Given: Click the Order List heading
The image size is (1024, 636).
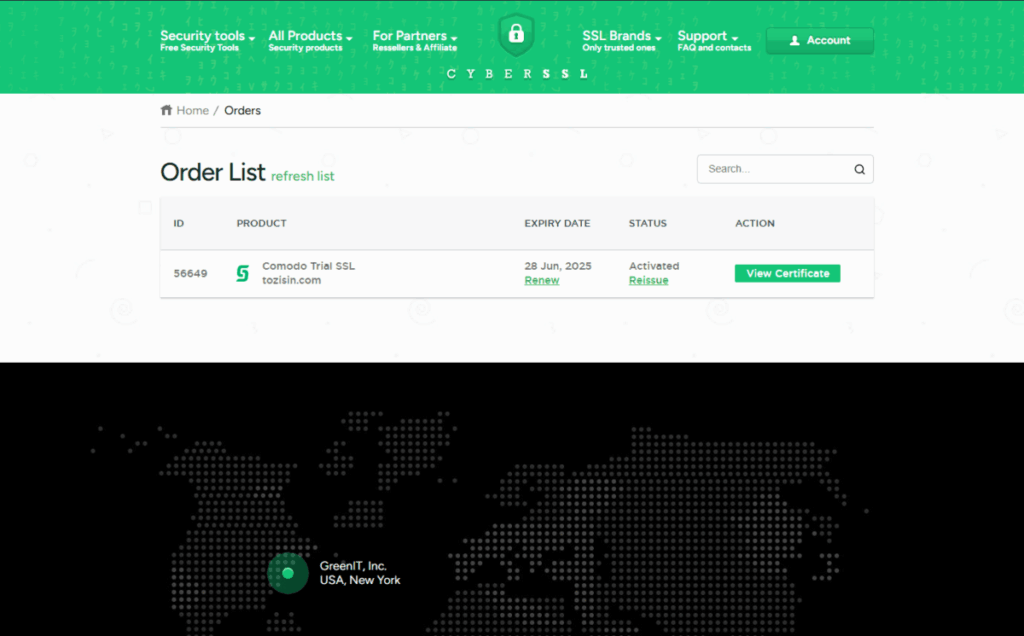Looking at the screenshot, I should tap(213, 172).
